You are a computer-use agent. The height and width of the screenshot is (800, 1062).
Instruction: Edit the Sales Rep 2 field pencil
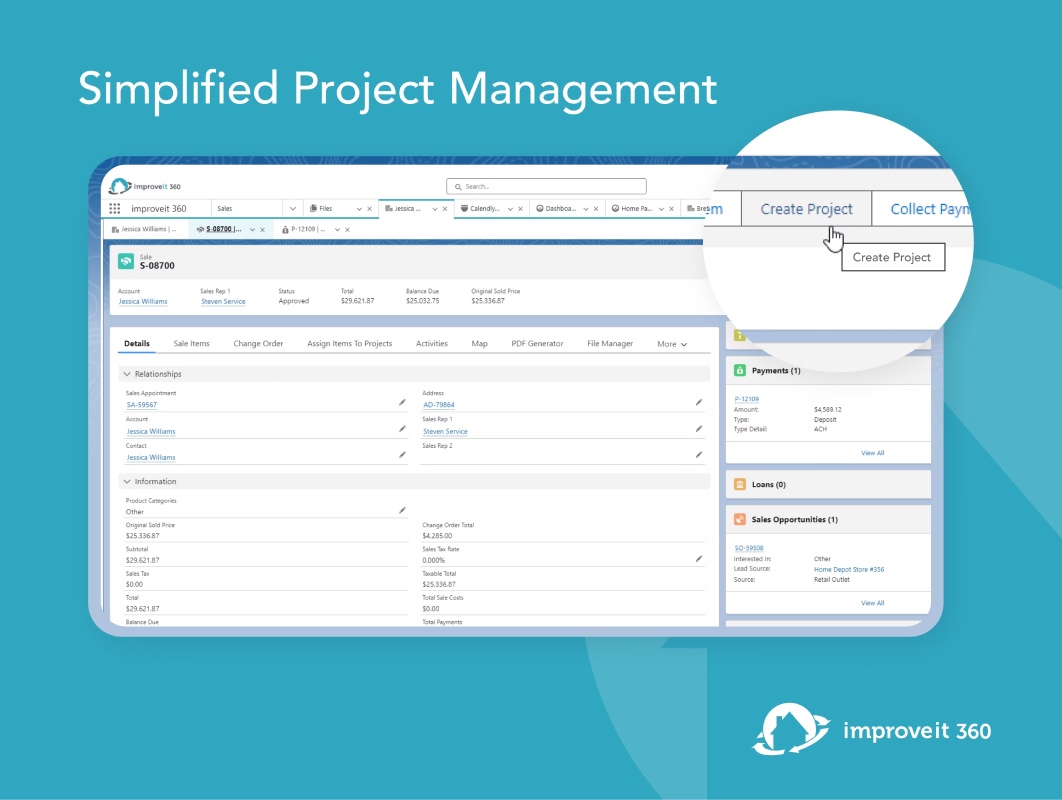pos(698,455)
